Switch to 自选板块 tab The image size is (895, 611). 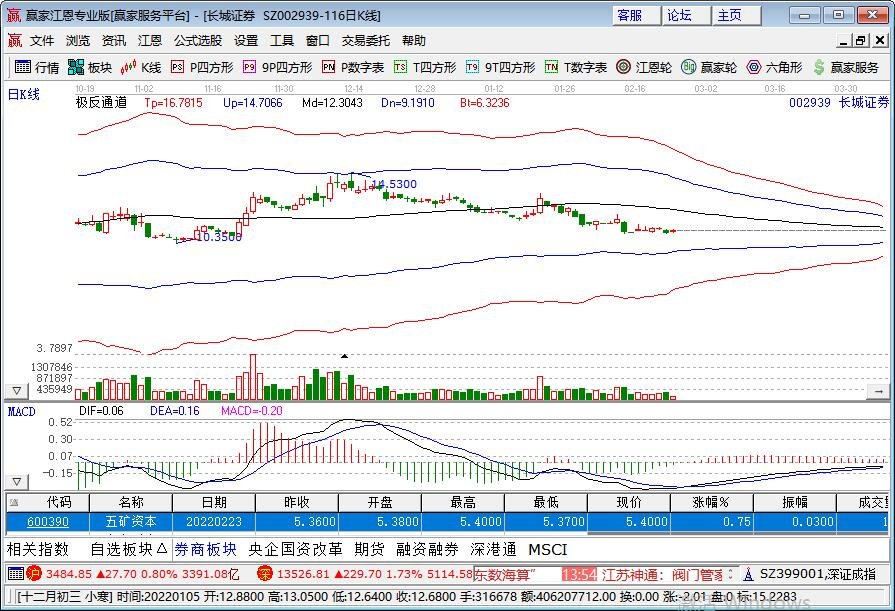128,549
